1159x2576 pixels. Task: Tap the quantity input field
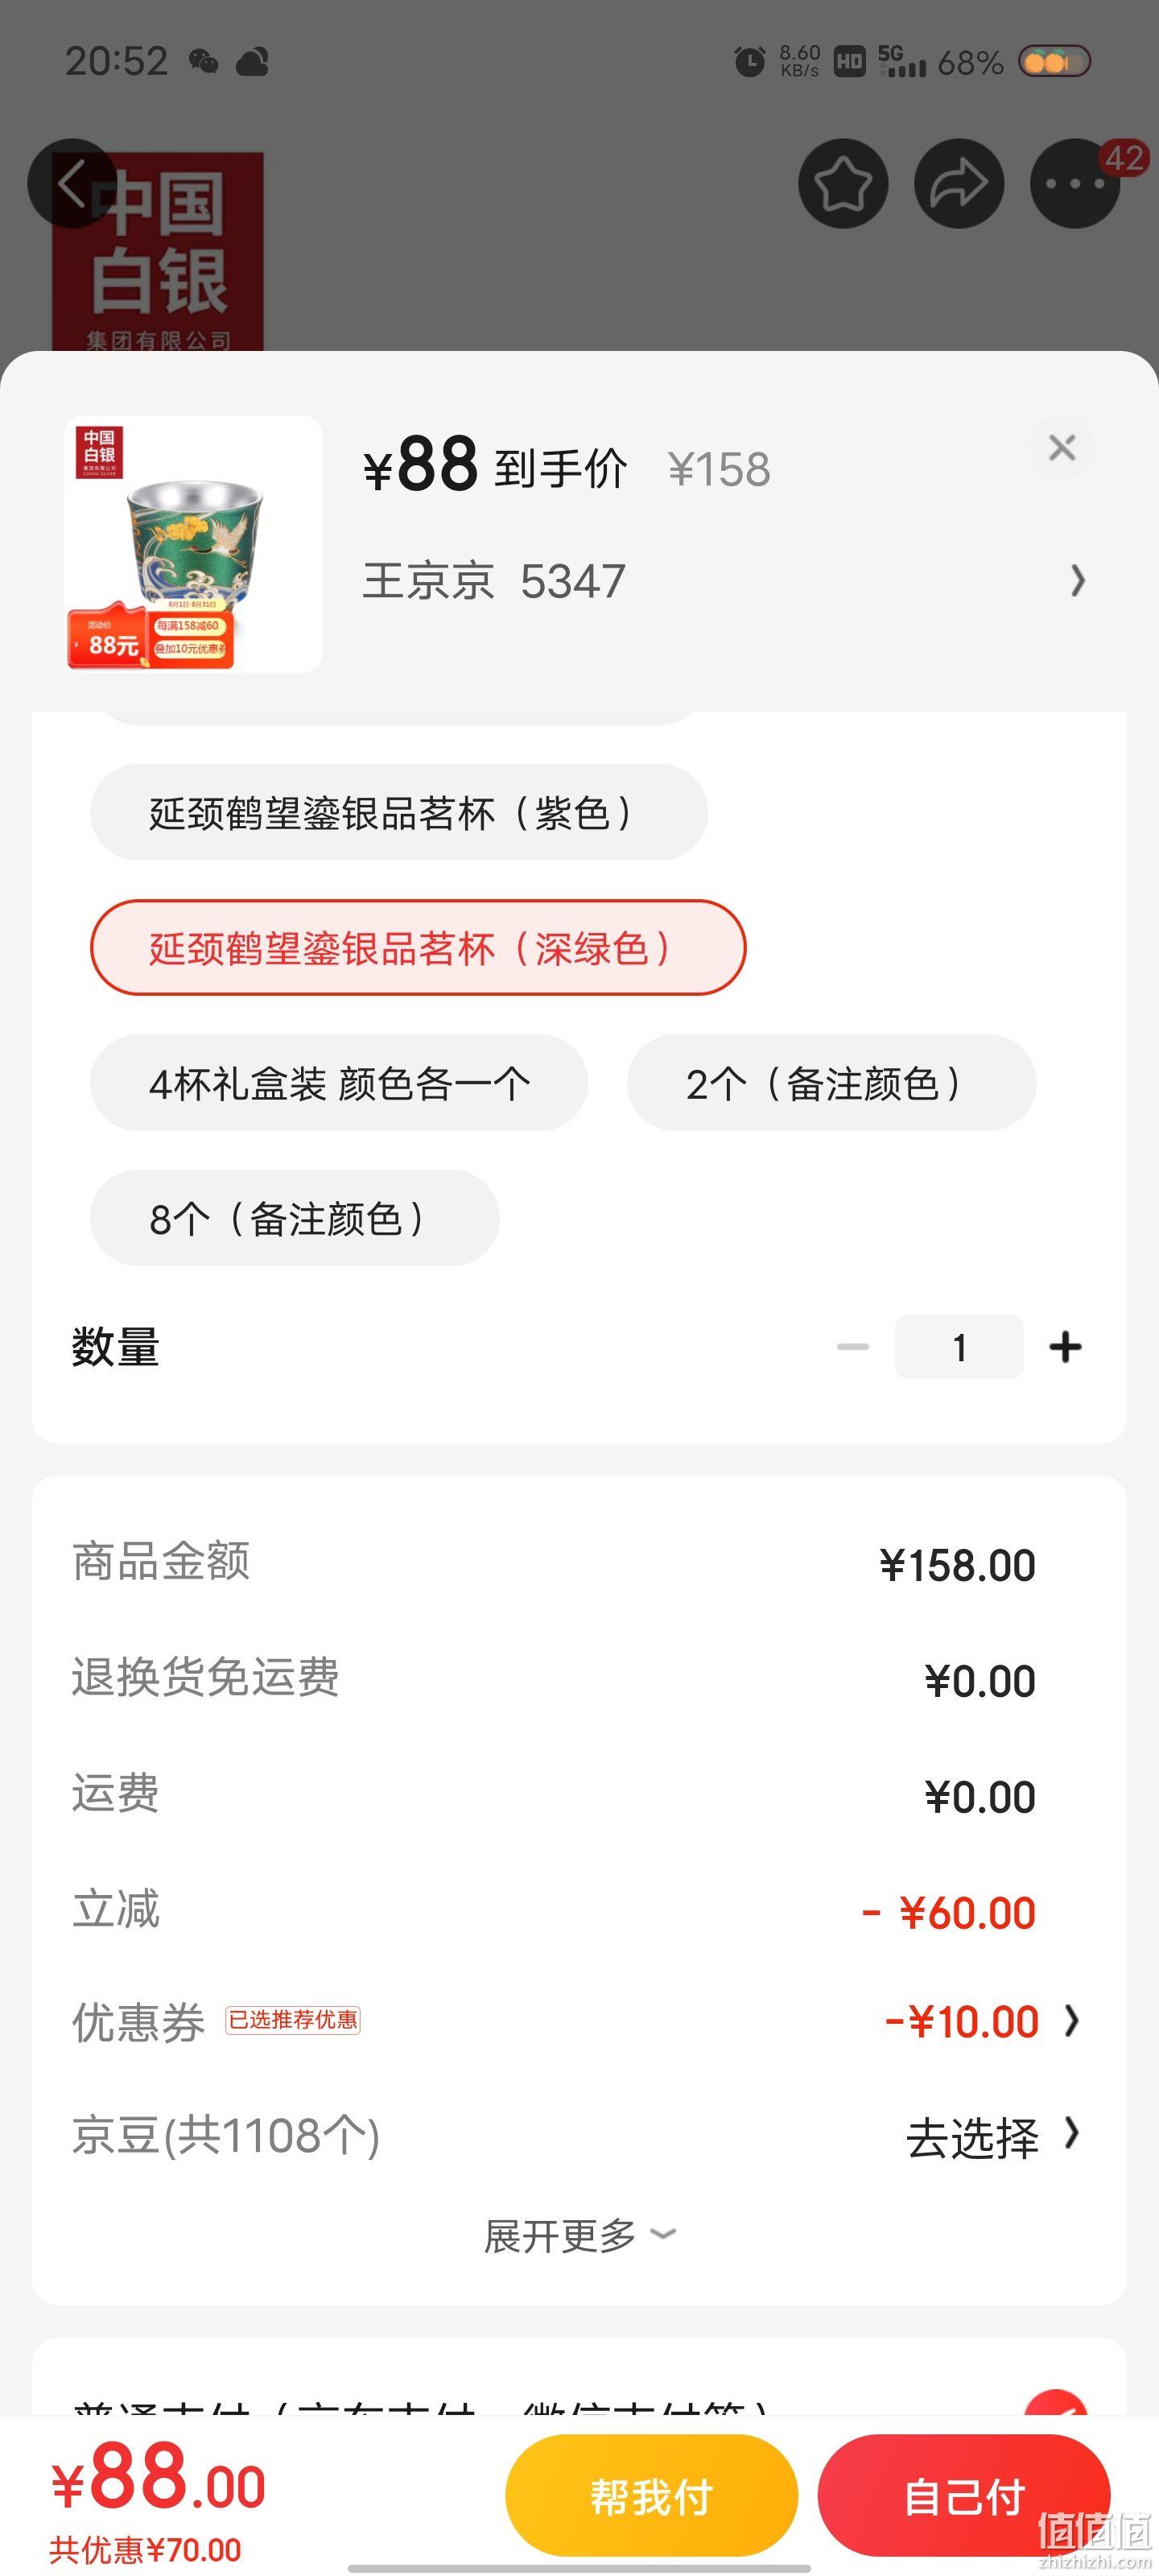point(959,1347)
